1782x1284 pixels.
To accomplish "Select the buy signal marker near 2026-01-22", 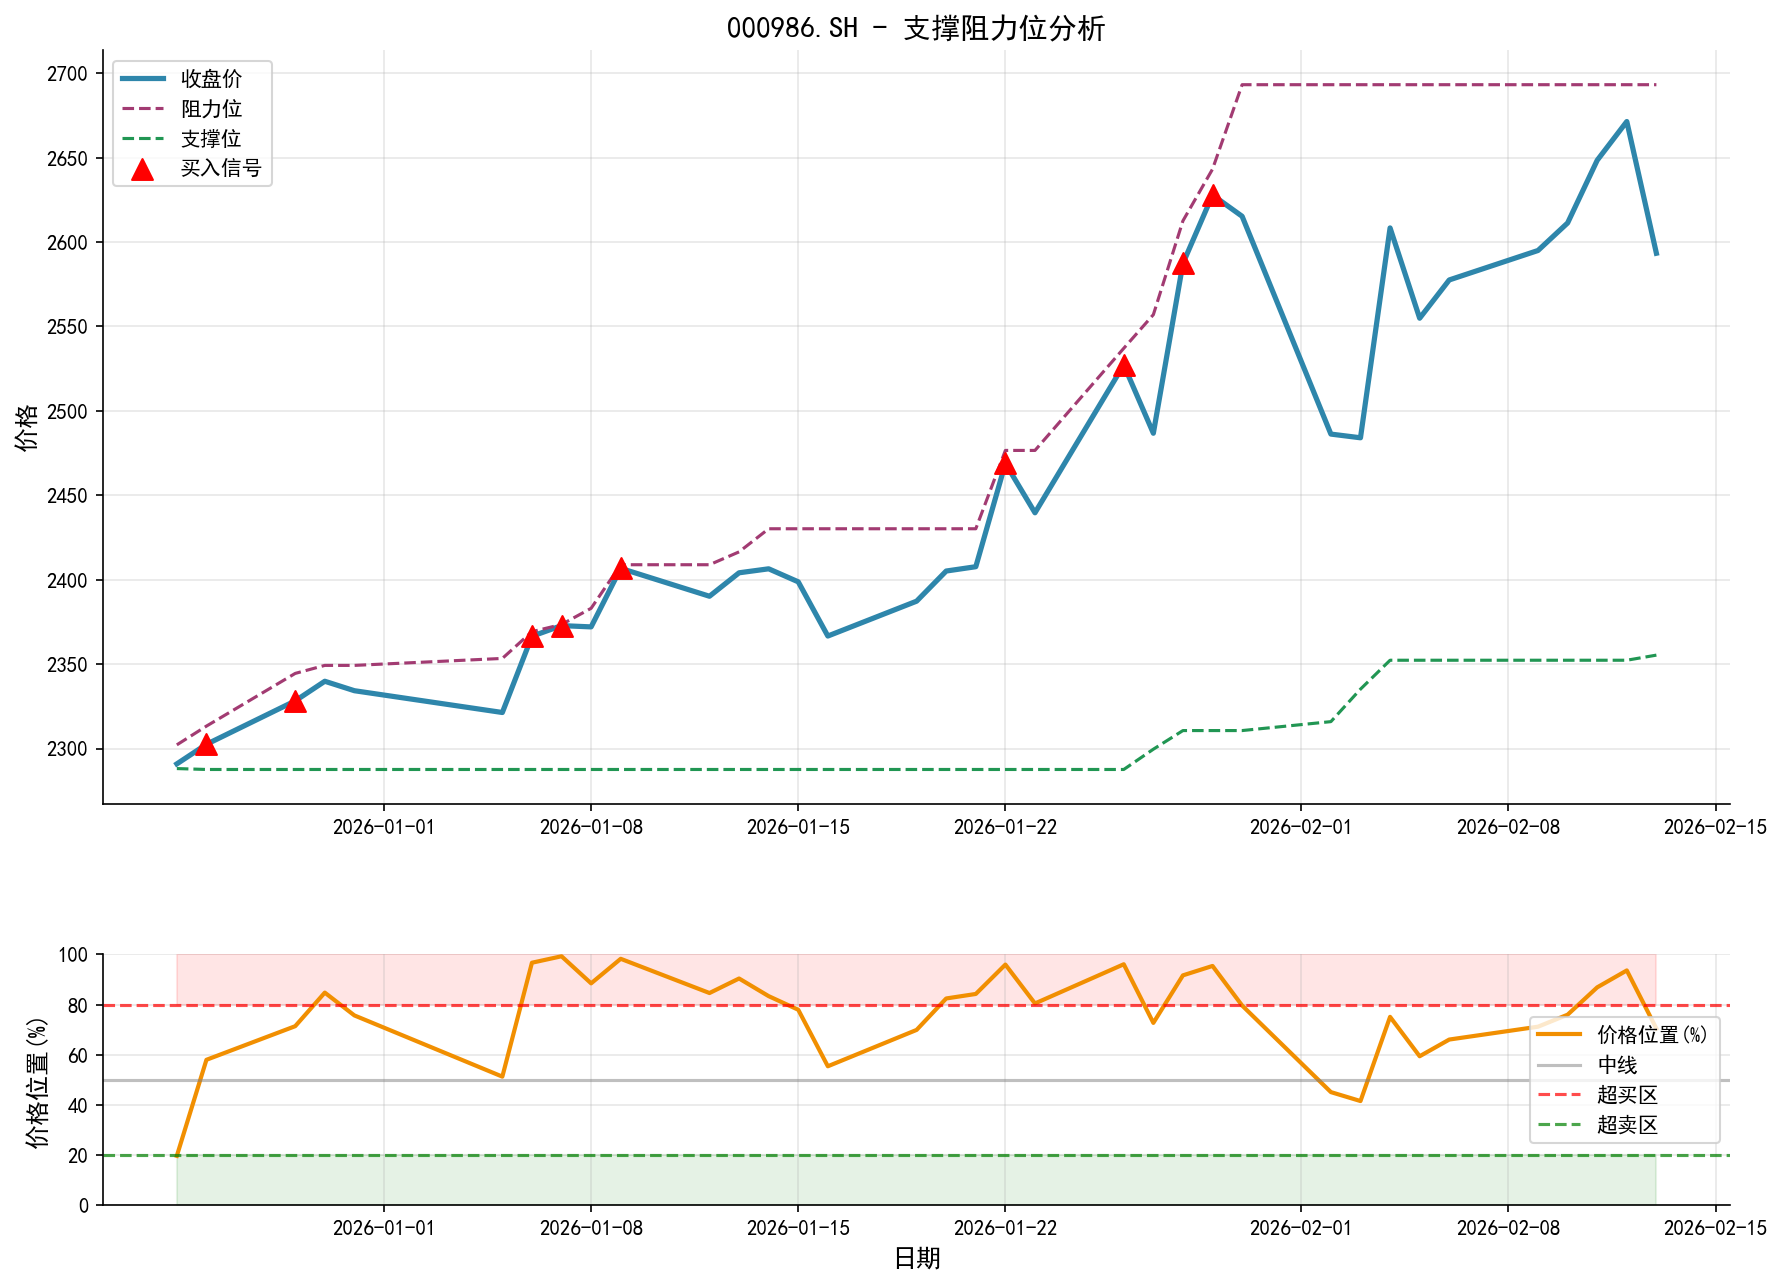I will (x=1006, y=463).
